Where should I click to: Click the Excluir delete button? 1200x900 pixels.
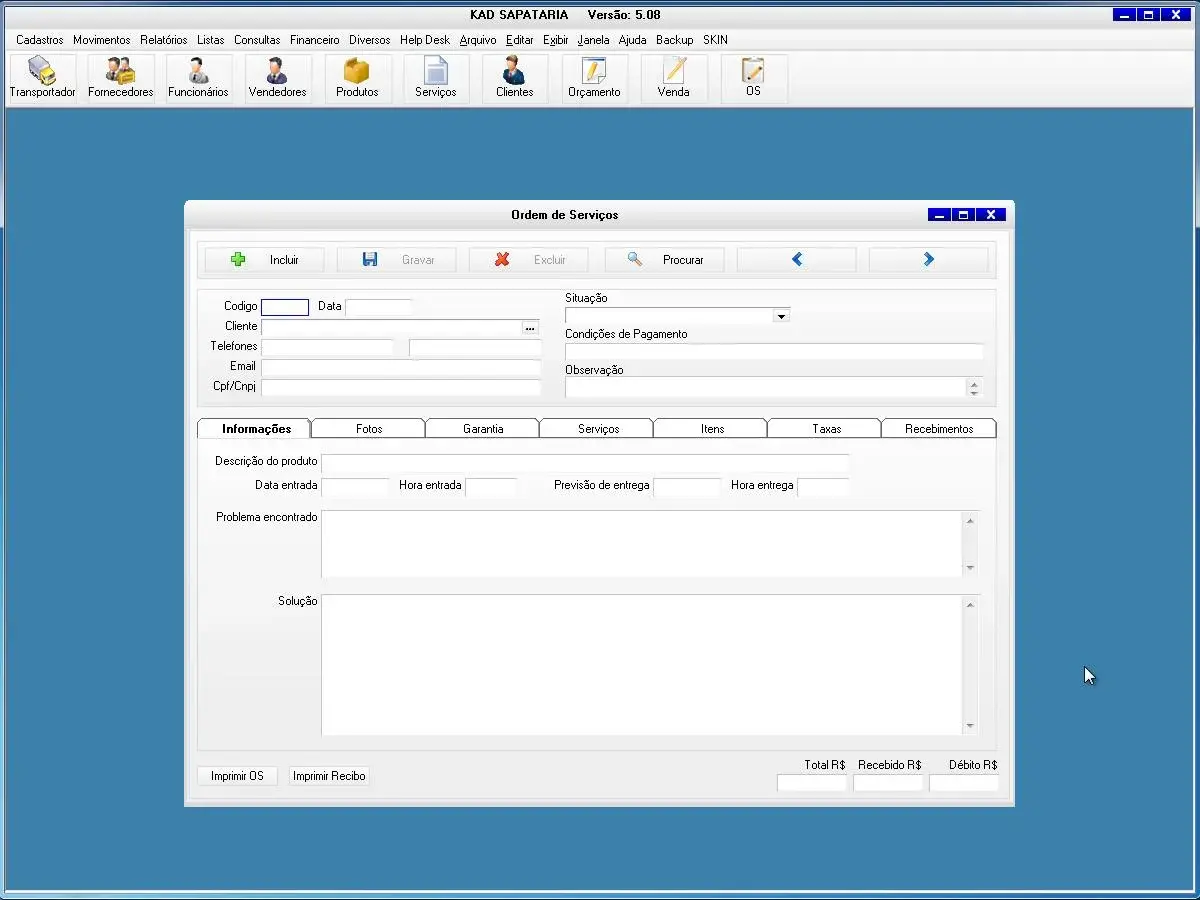(x=529, y=260)
